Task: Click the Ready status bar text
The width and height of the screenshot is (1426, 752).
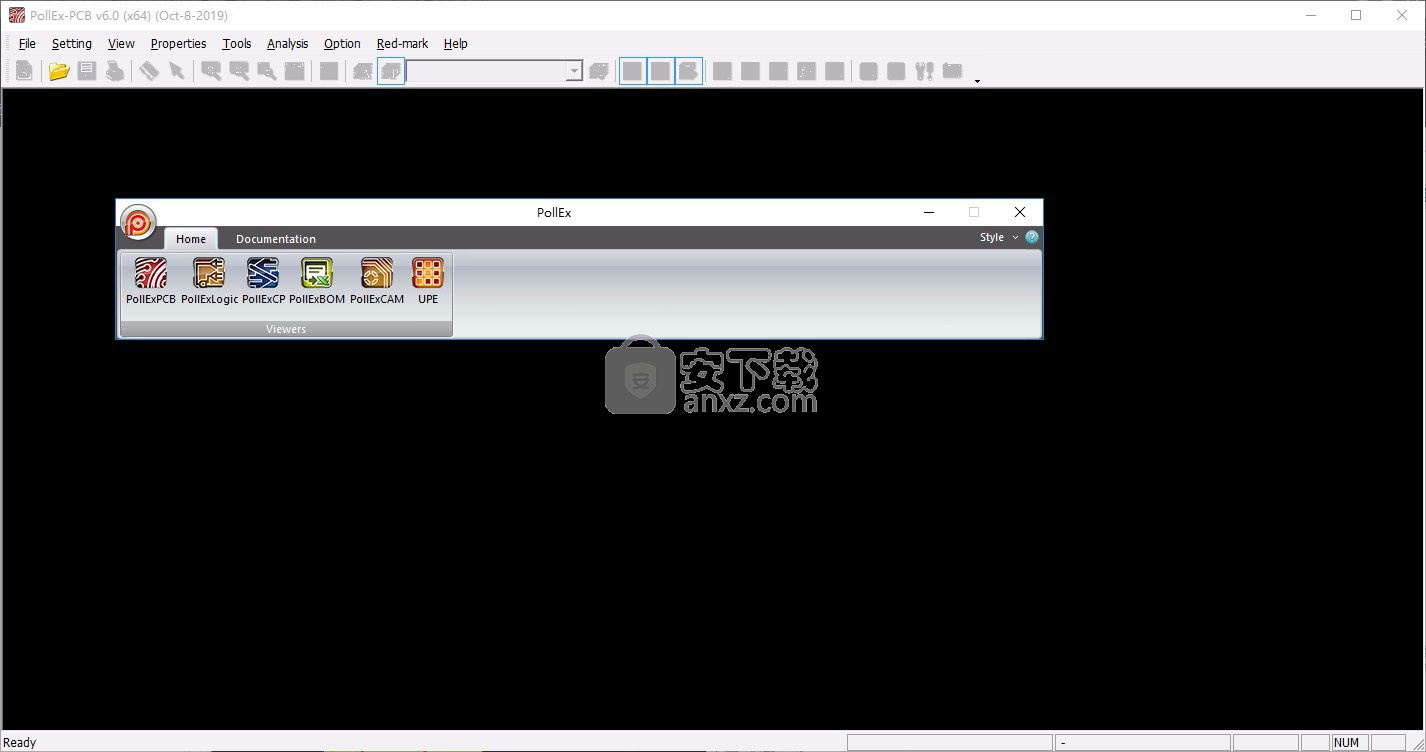Action: tap(20, 742)
